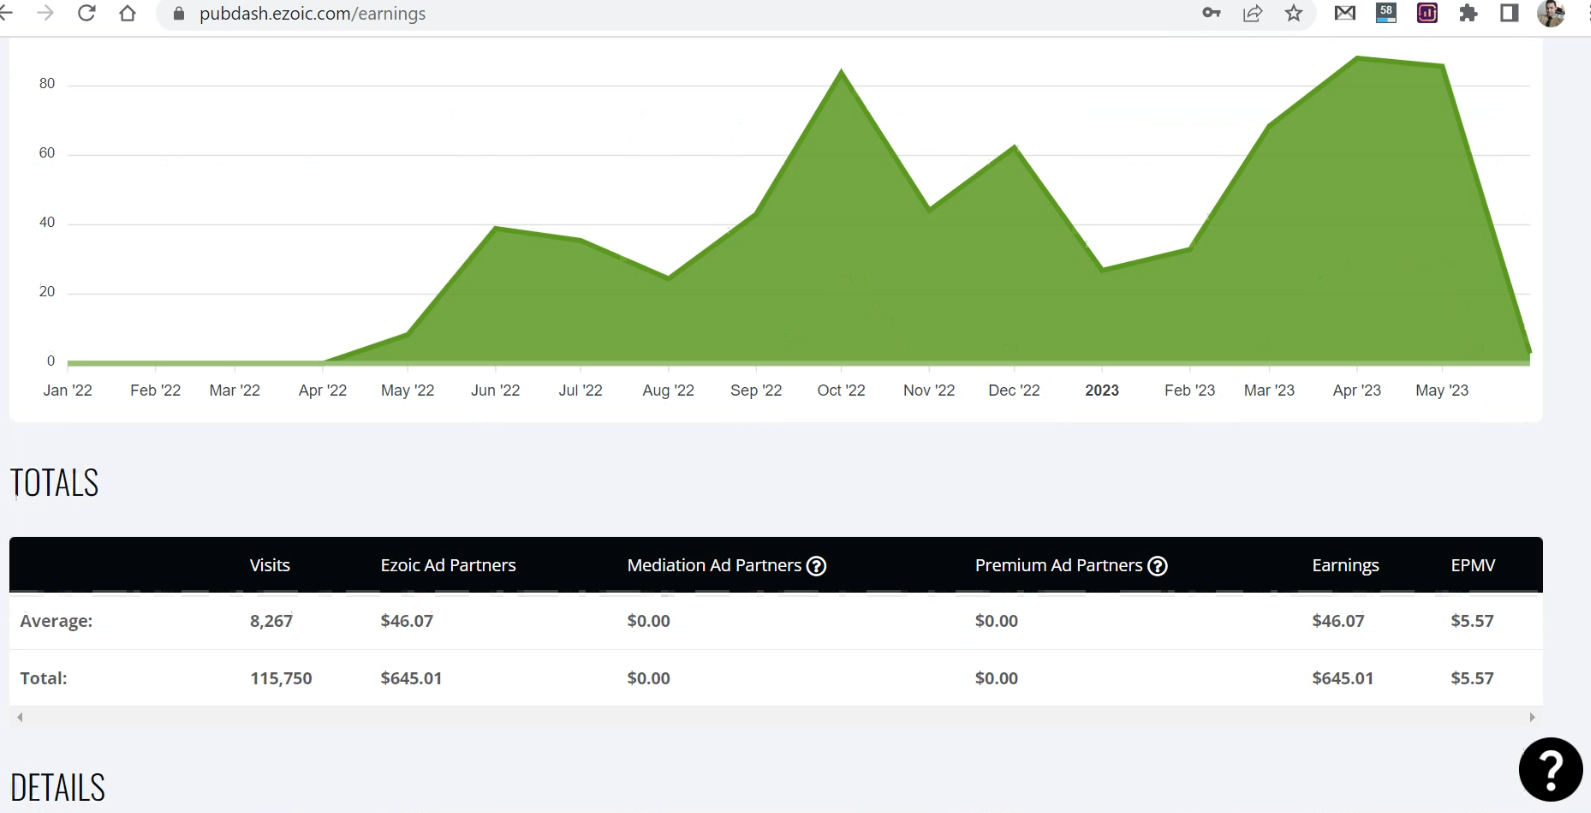Click the May '22 axis label
This screenshot has width=1591, height=813.
(x=408, y=390)
